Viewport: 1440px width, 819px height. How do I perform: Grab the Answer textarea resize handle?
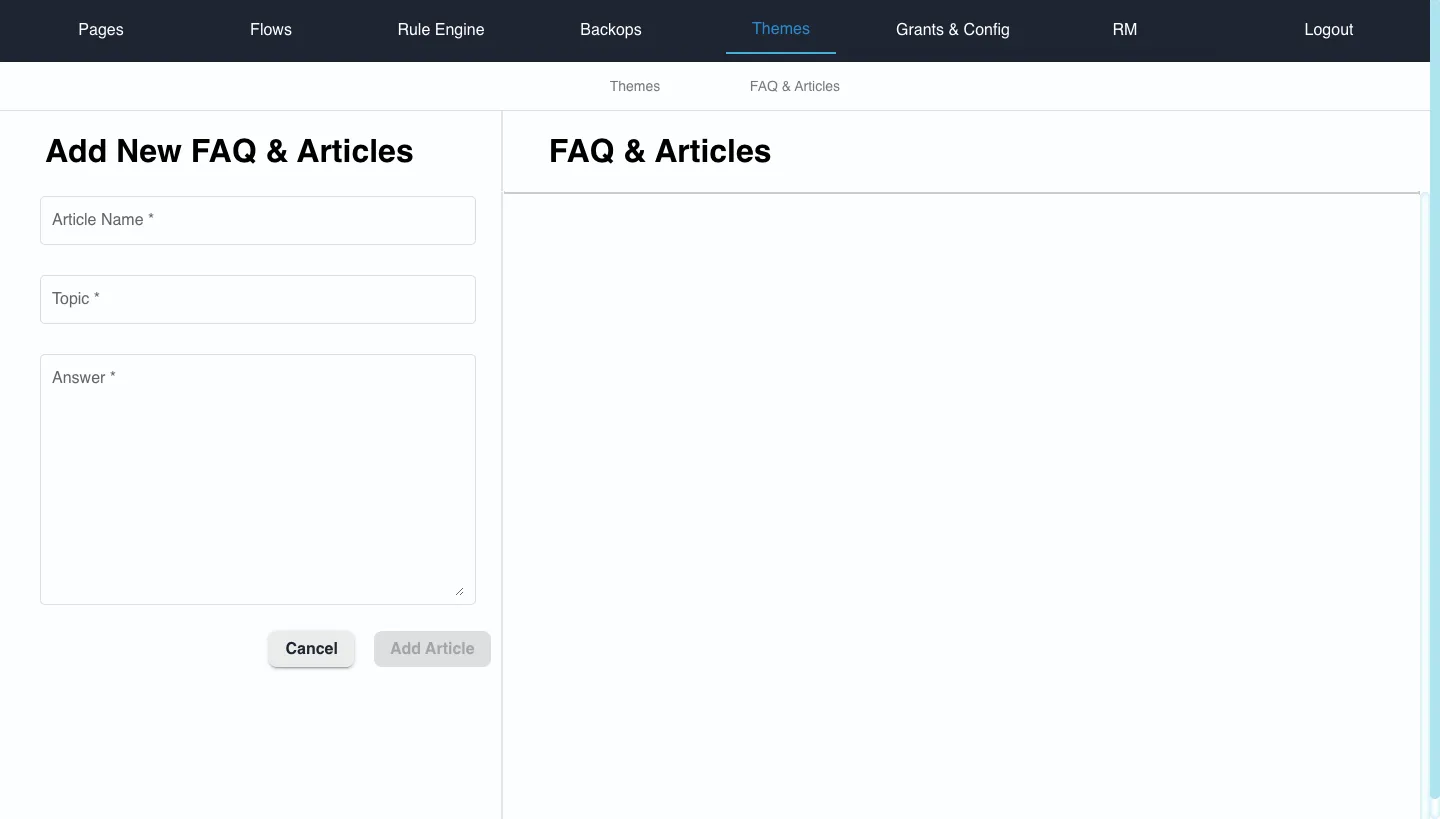tap(459, 591)
